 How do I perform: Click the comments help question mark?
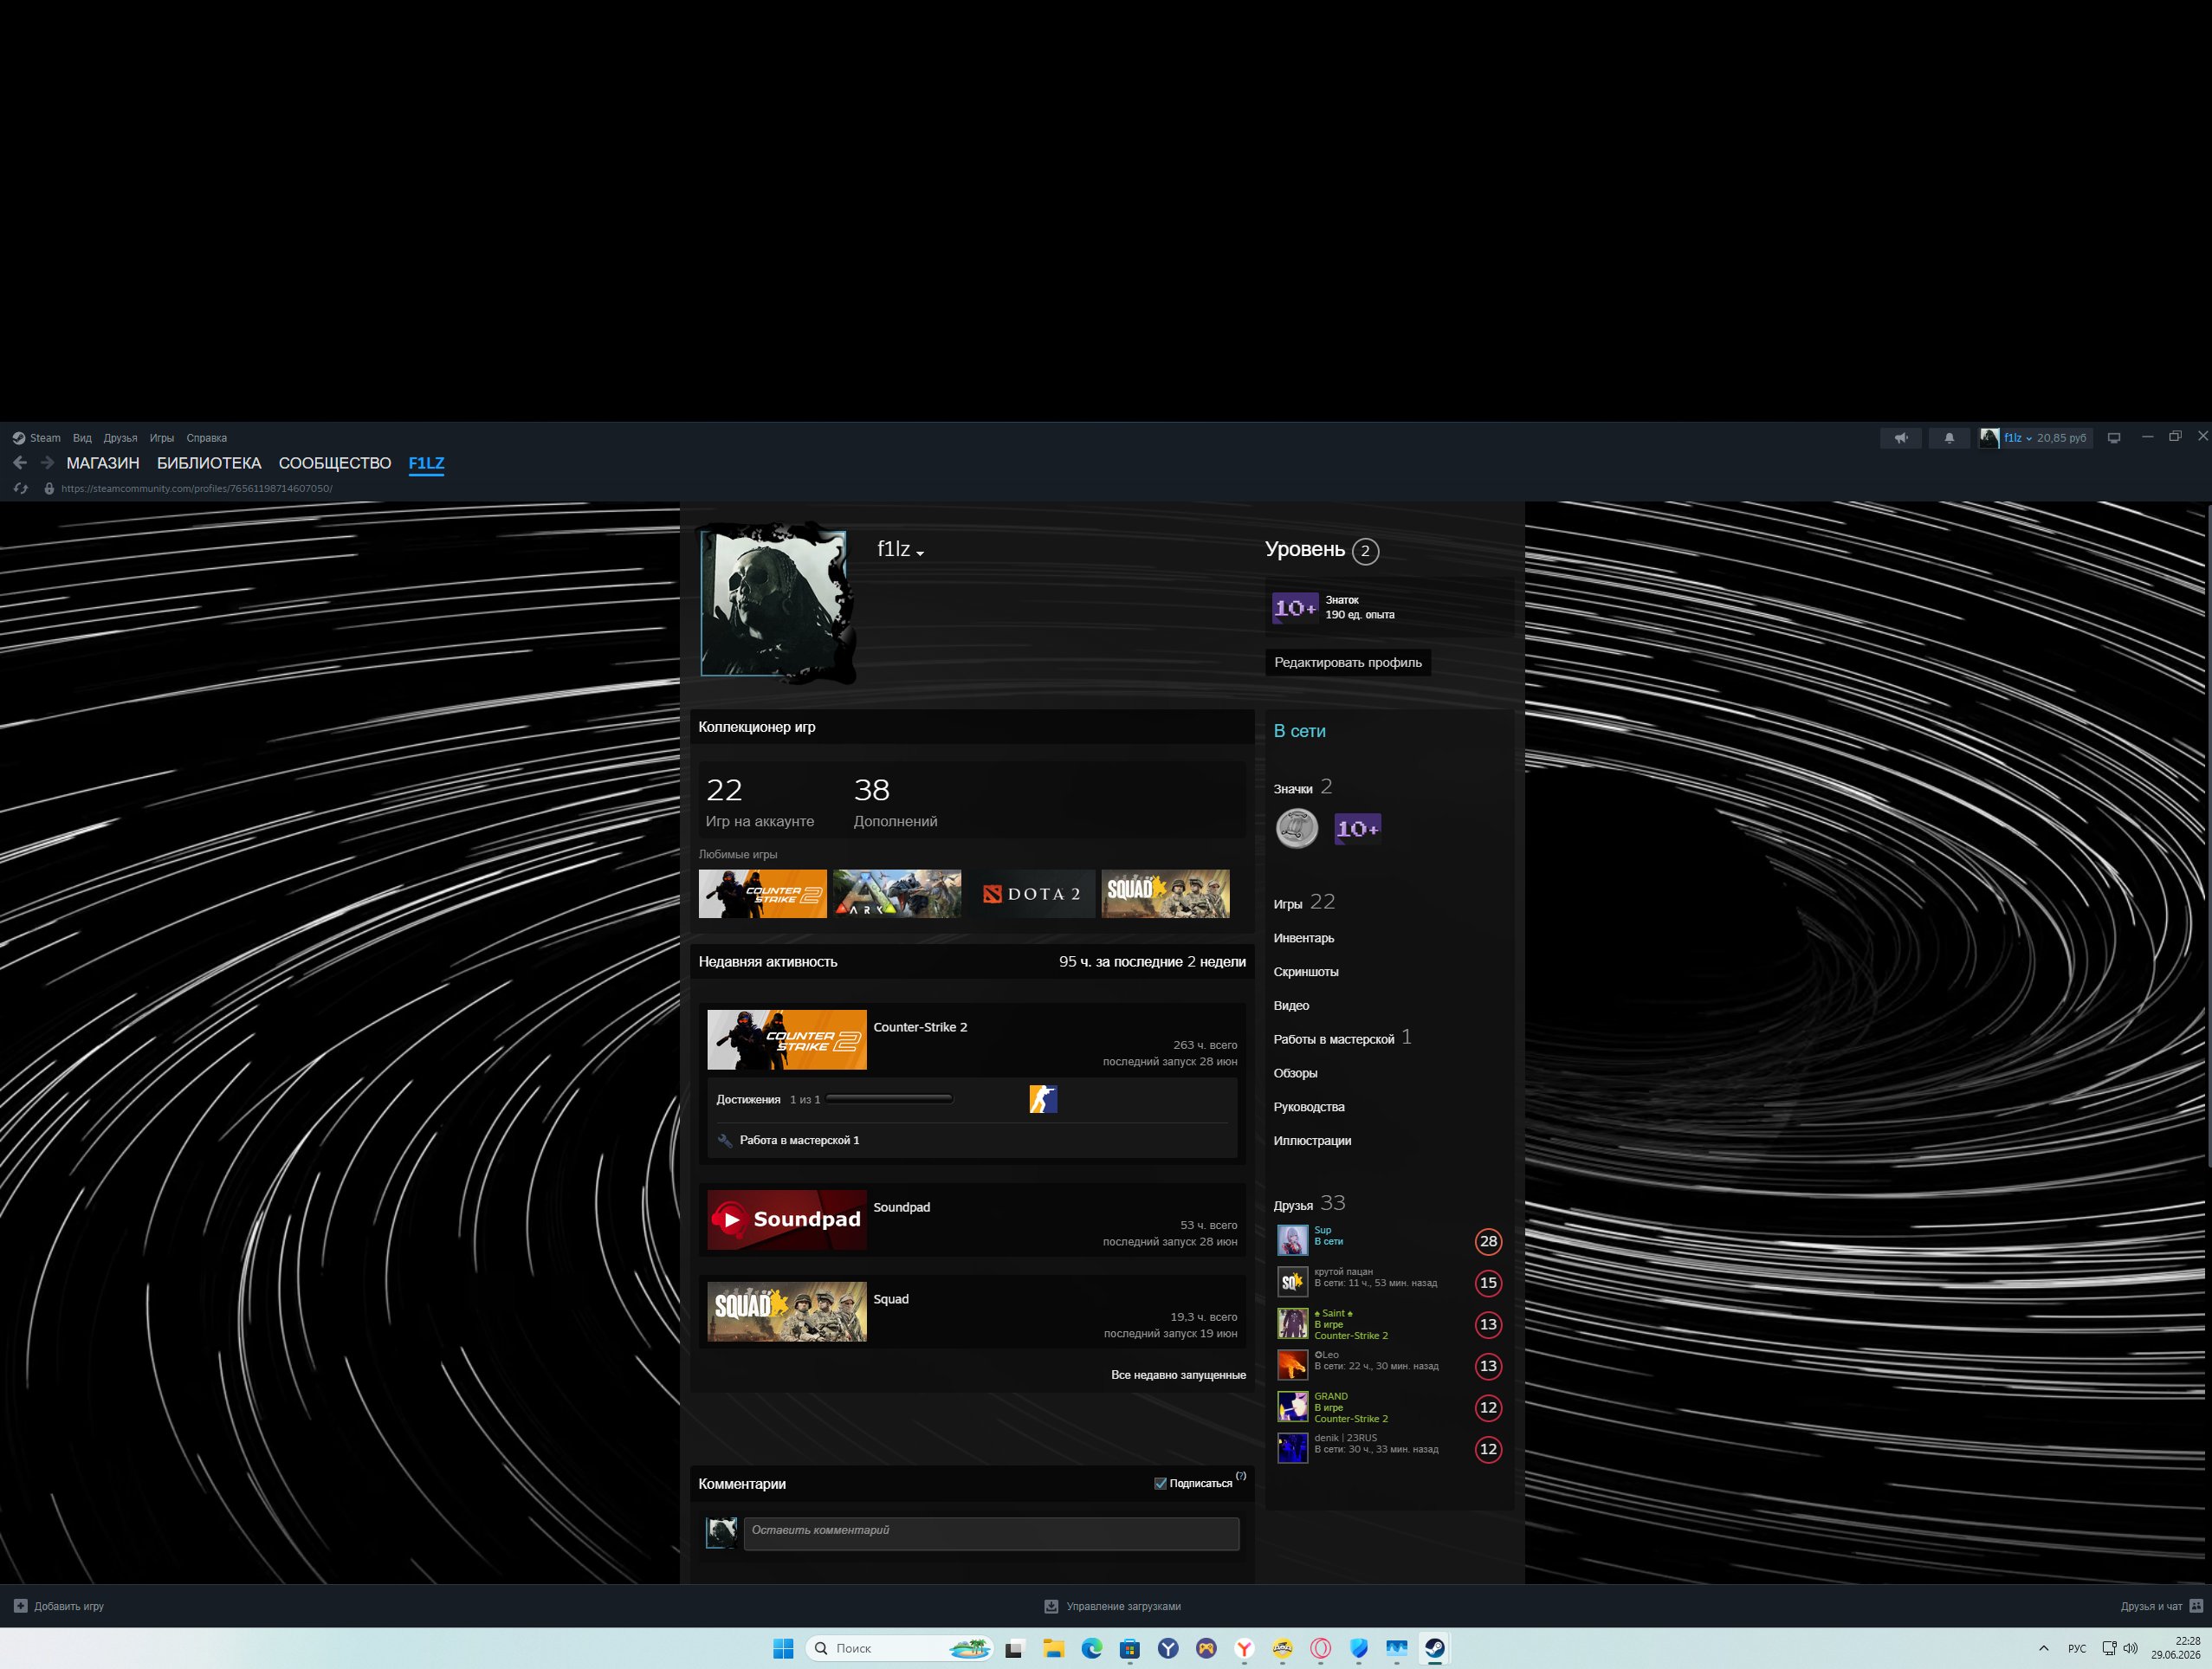coord(1241,1476)
